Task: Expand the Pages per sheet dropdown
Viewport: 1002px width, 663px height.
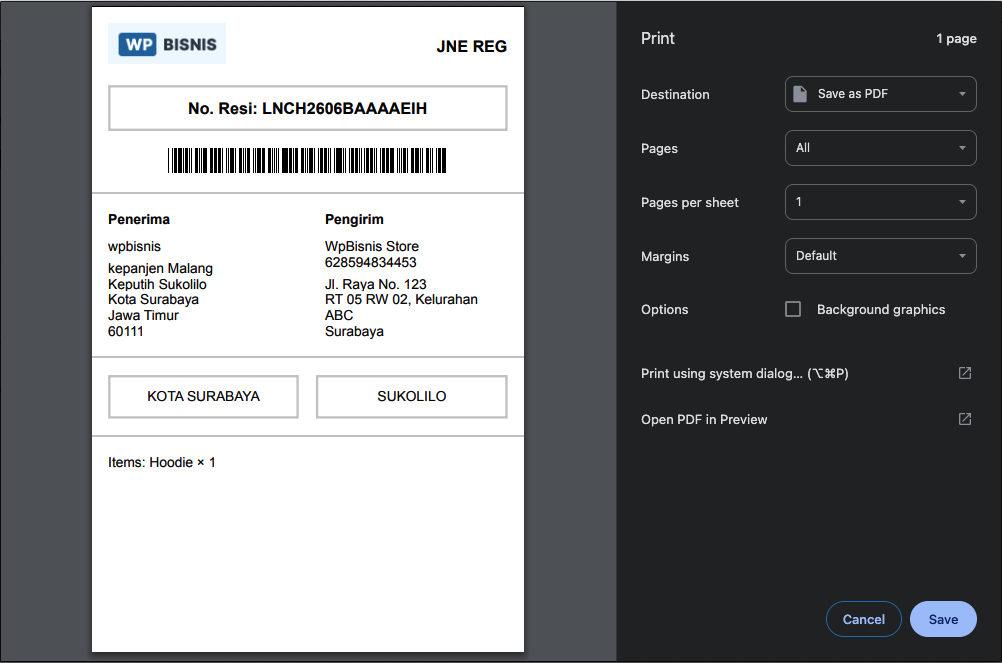Action: point(880,202)
